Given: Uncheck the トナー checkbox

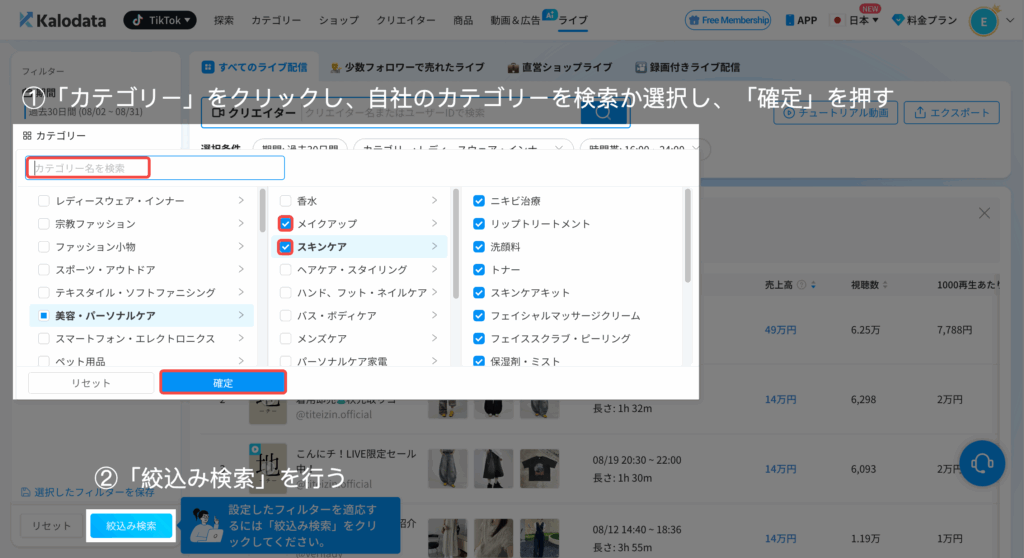Looking at the screenshot, I should (479, 269).
